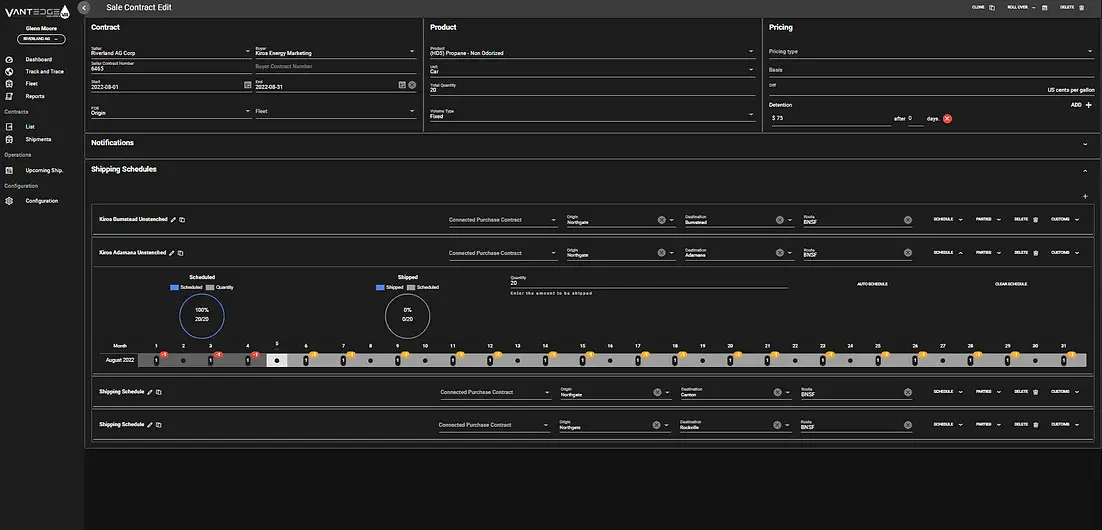Open the Dashboard page from the sidebar

[x=38, y=60]
